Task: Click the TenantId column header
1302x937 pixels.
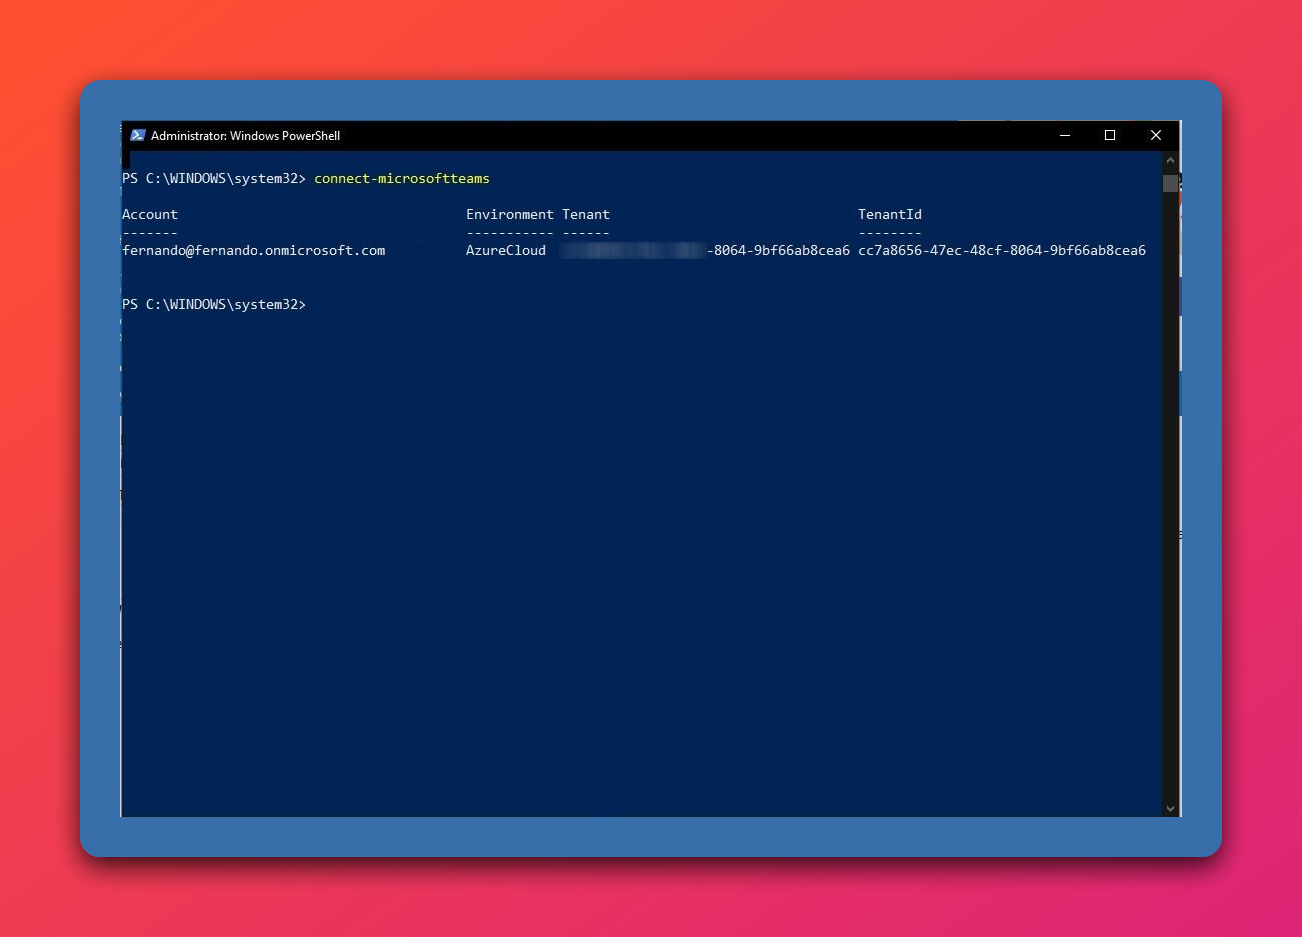Action: pyautogui.click(x=890, y=215)
